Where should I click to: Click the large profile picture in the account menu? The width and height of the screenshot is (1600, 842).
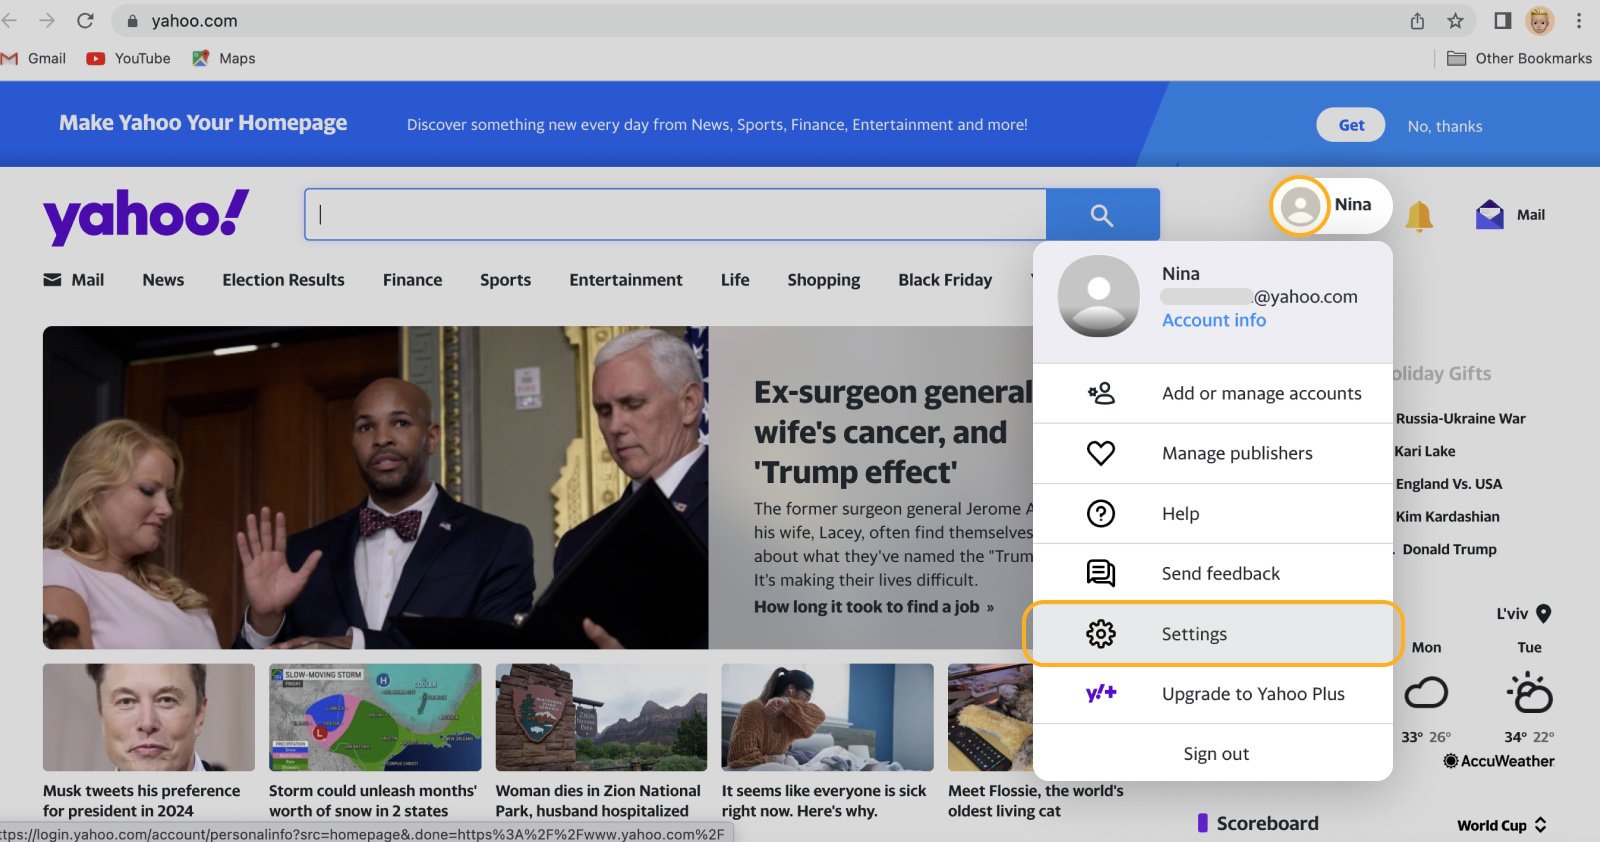coord(1099,296)
